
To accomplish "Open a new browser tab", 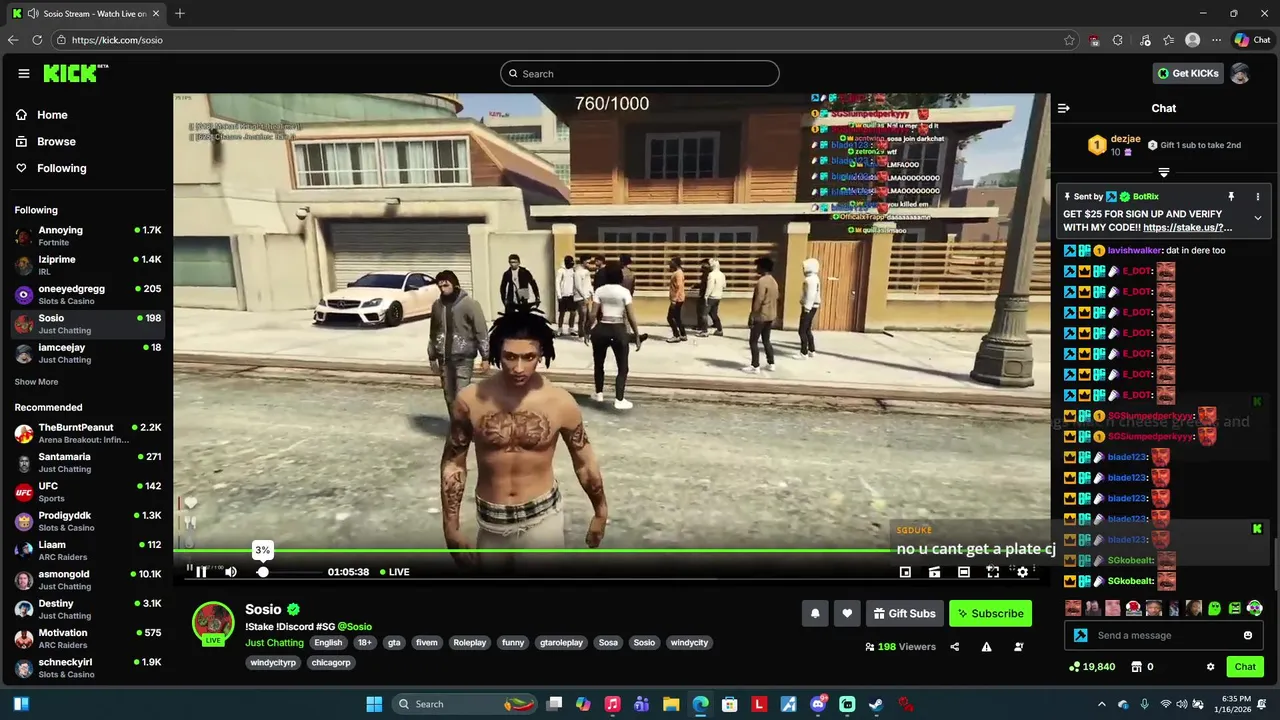I will (x=180, y=14).
